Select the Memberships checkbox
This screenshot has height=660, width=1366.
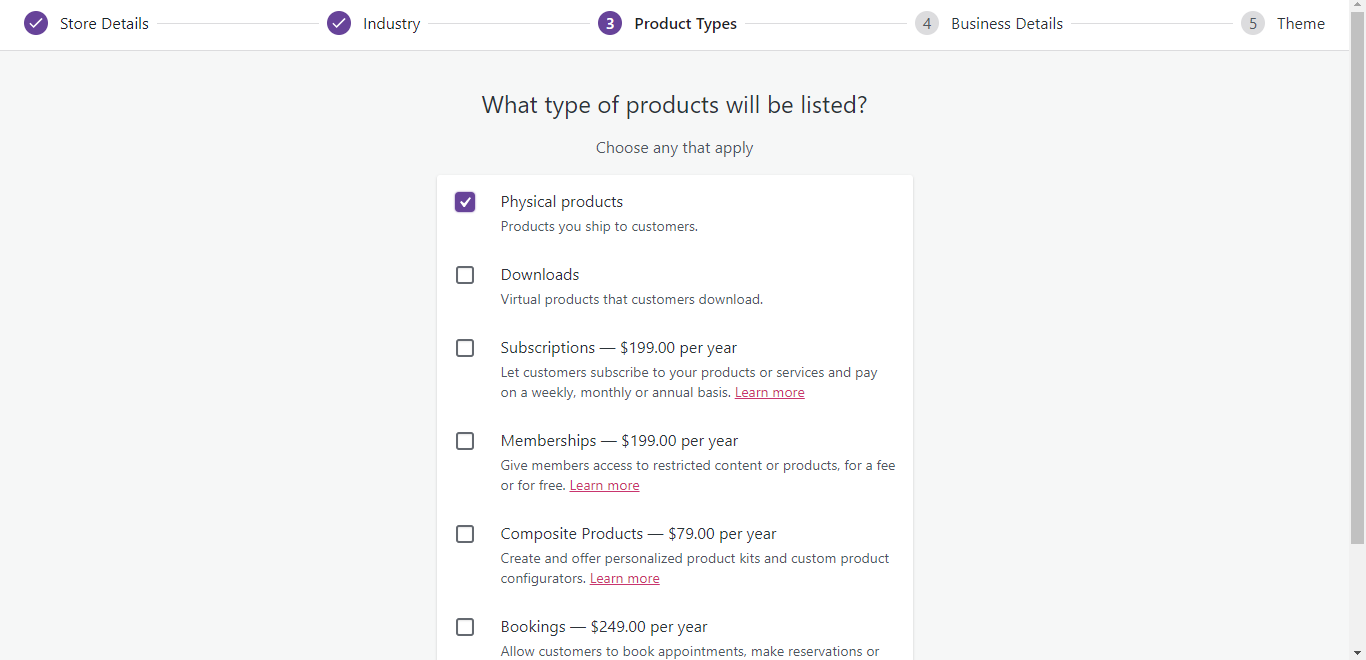(465, 441)
